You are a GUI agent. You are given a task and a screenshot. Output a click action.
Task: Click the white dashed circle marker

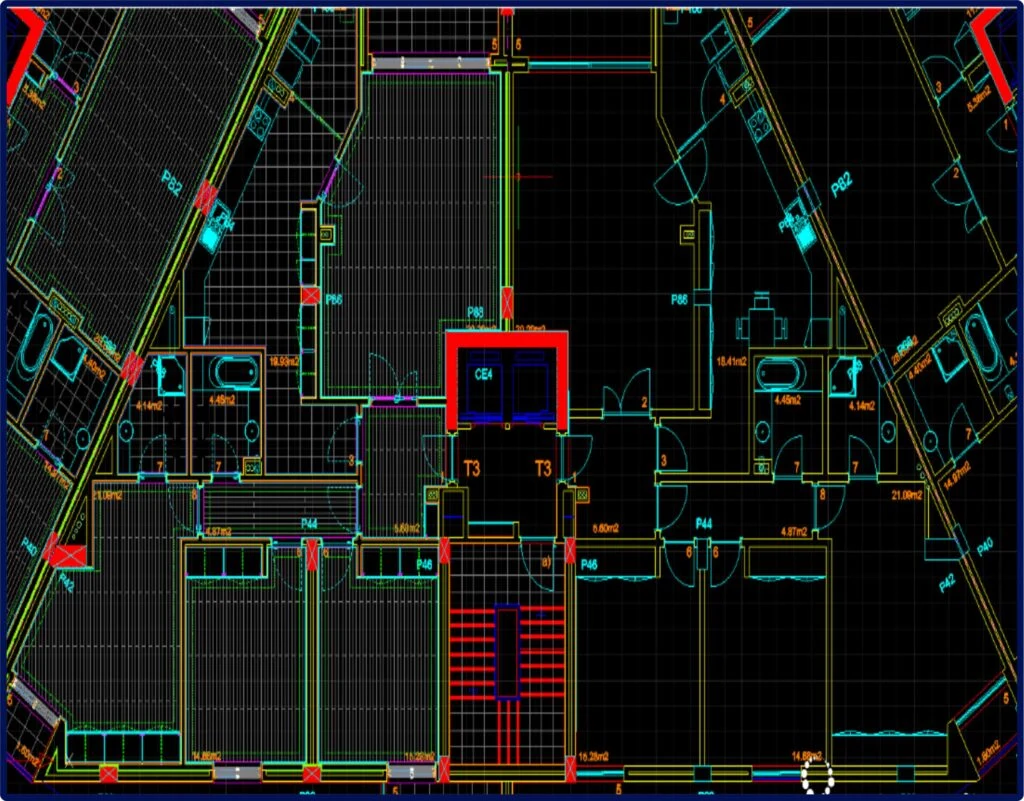pyautogui.click(x=817, y=777)
